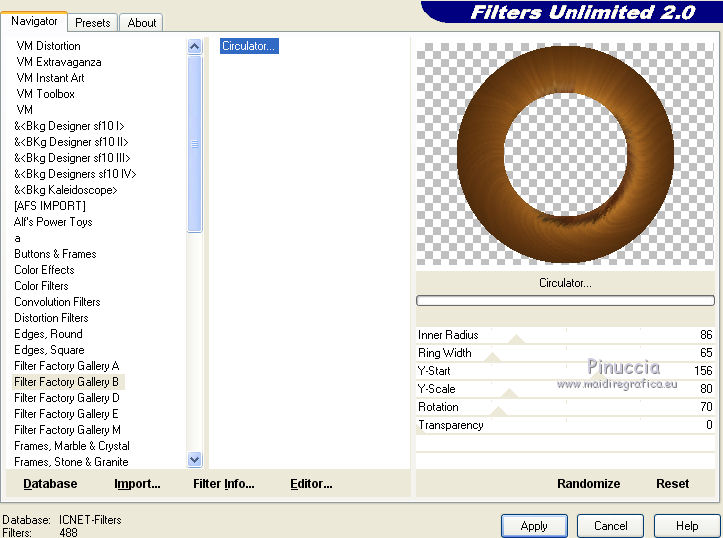The width and height of the screenshot is (723, 538).
Task: Click the filter list scroll-down arrow
Action: [x=195, y=460]
